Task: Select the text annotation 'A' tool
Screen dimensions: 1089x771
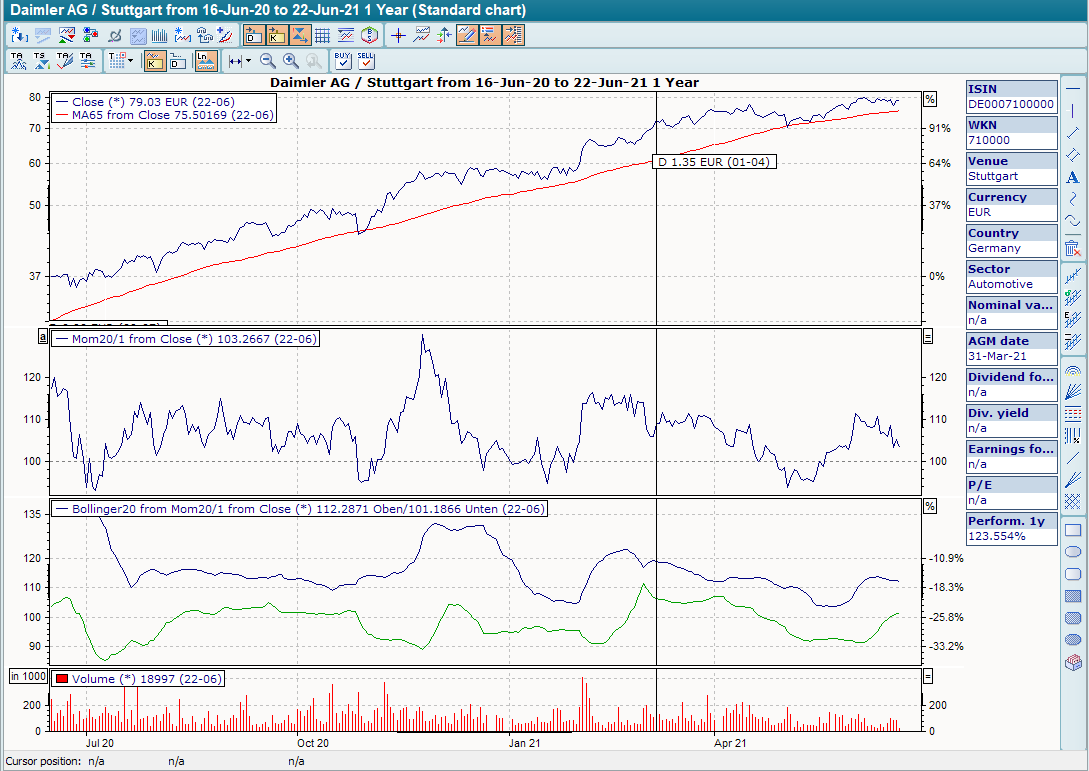Action: coord(1073,177)
